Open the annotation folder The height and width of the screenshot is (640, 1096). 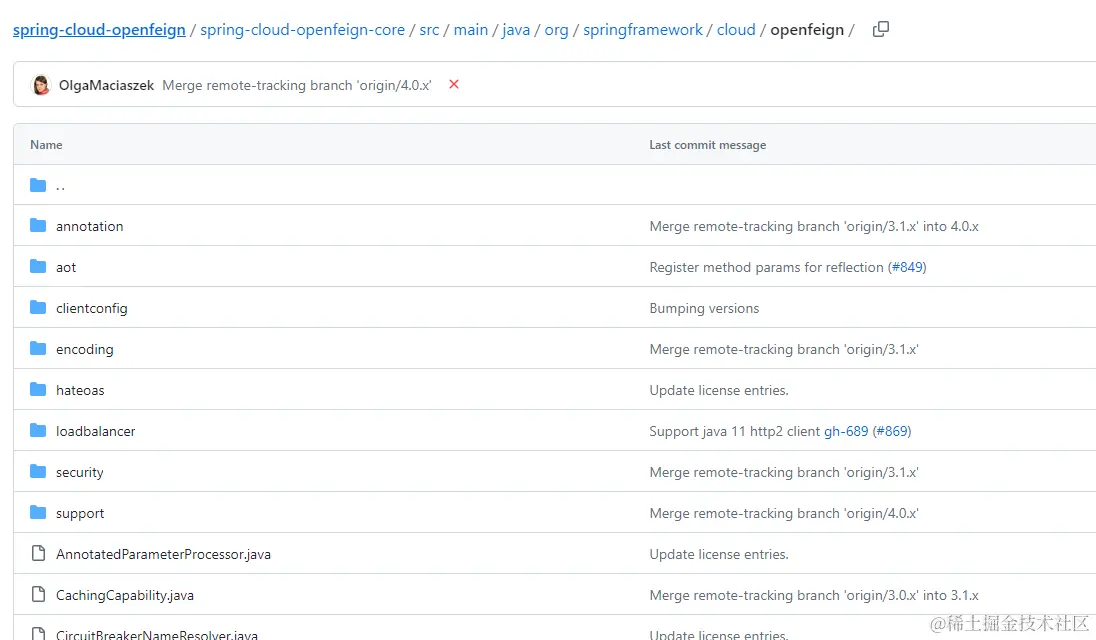89,226
